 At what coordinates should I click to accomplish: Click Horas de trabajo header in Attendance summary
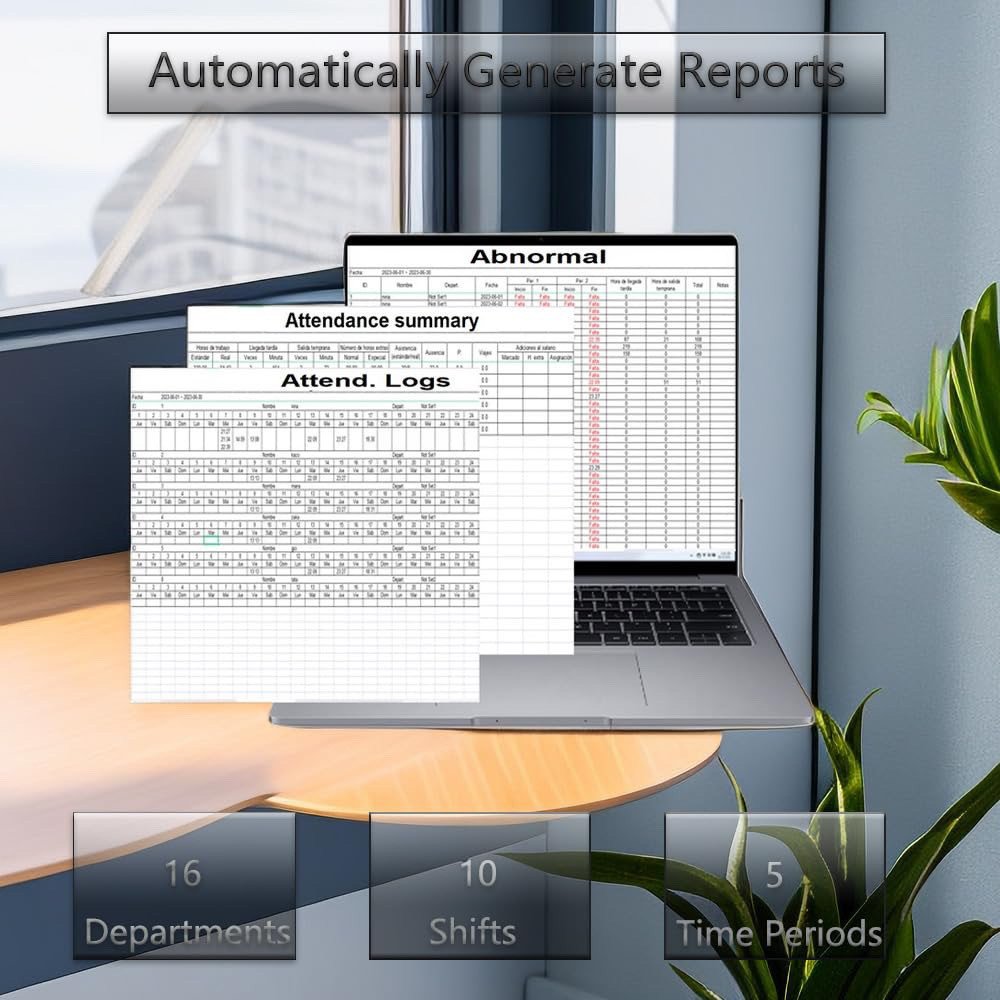(x=211, y=346)
